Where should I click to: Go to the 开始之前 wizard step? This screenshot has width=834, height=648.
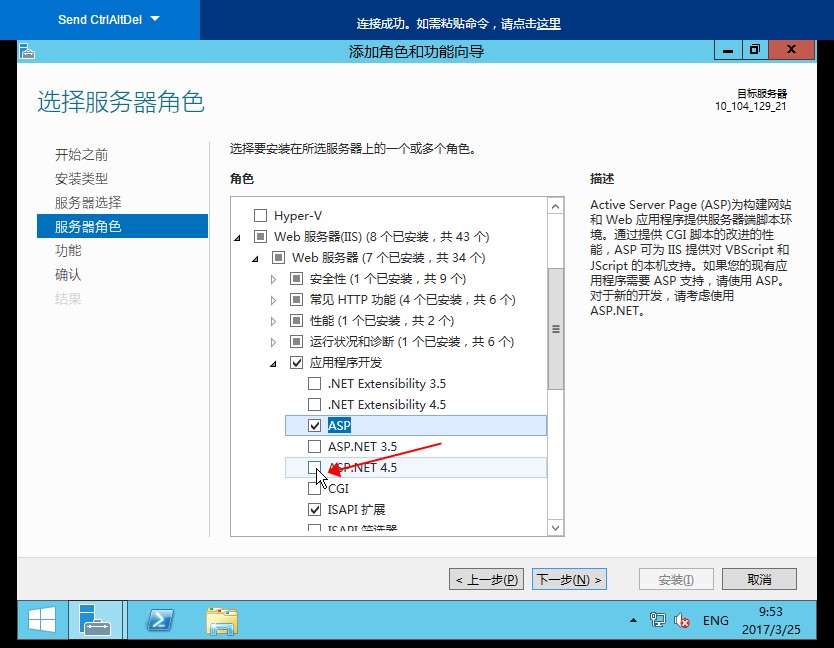click(x=81, y=155)
